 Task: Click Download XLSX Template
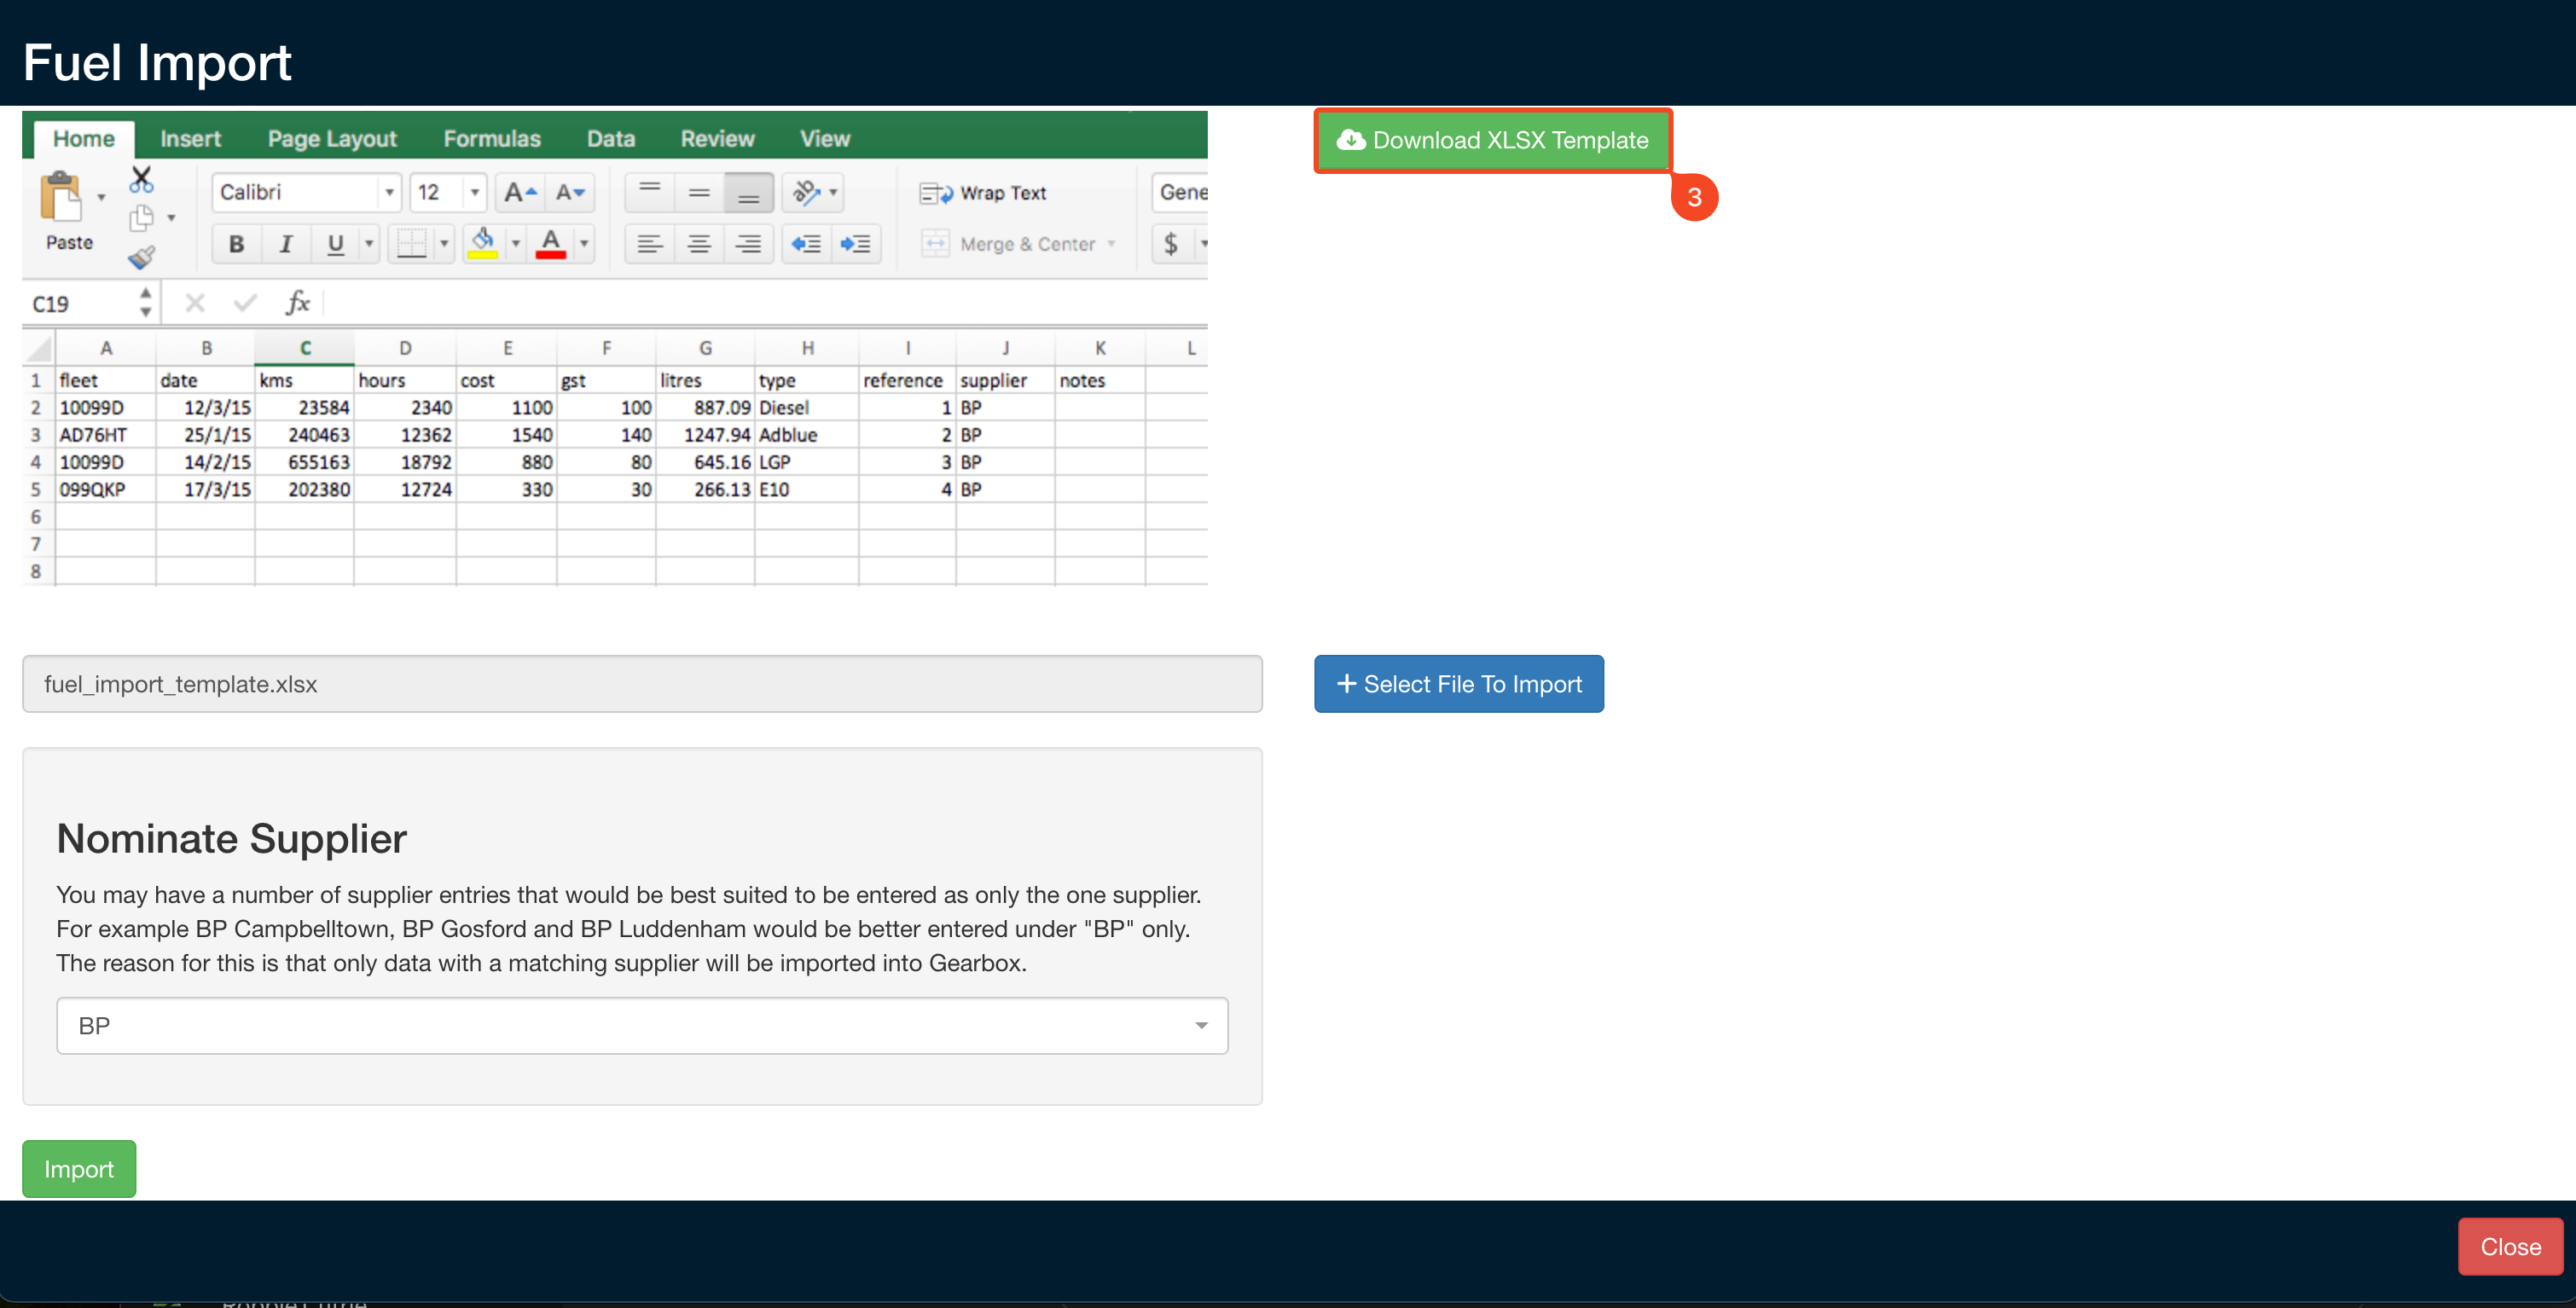click(1491, 140)
